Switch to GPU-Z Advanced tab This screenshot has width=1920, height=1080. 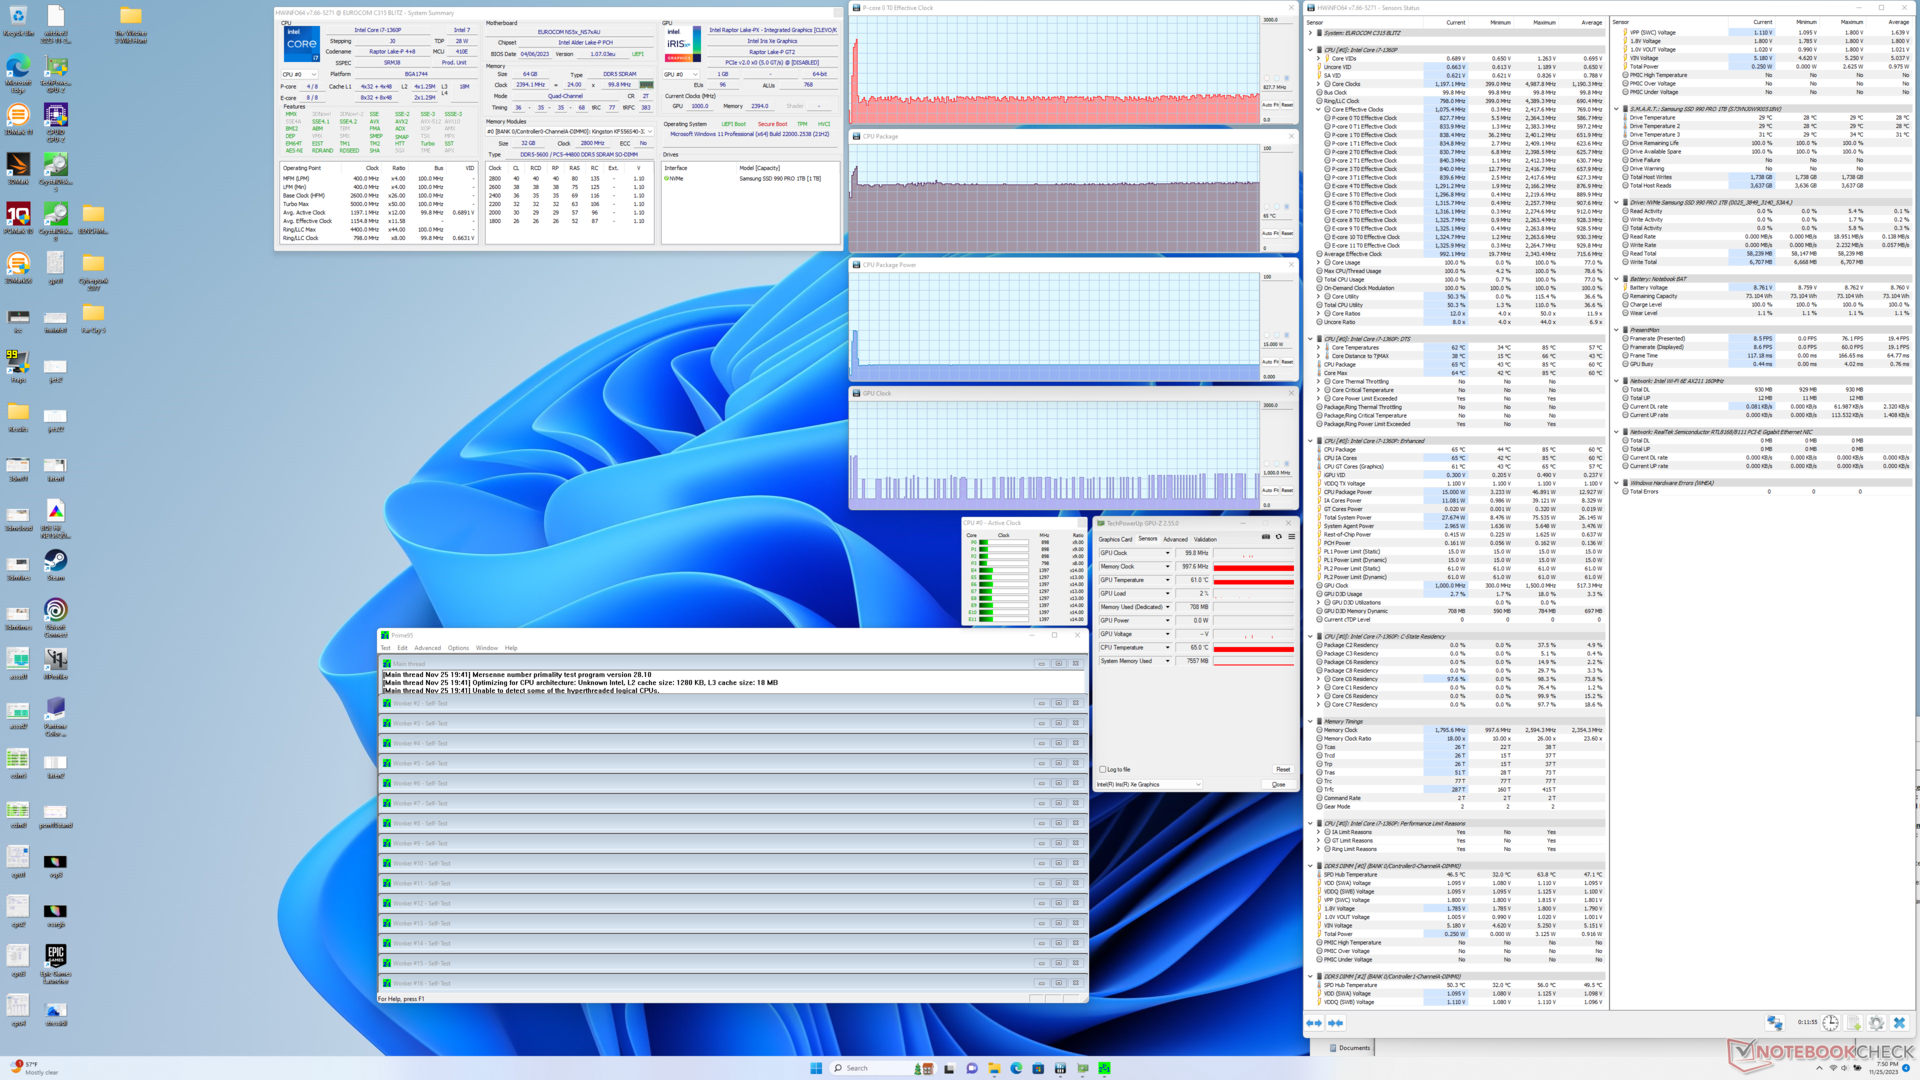click(1175, 540)
